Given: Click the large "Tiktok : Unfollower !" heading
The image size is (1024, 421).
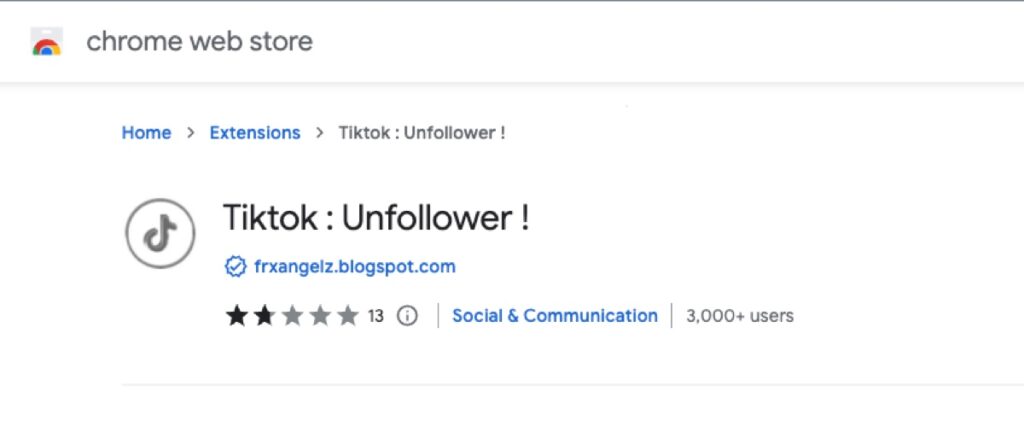Looking at the screenshot, I should [375, 217].
